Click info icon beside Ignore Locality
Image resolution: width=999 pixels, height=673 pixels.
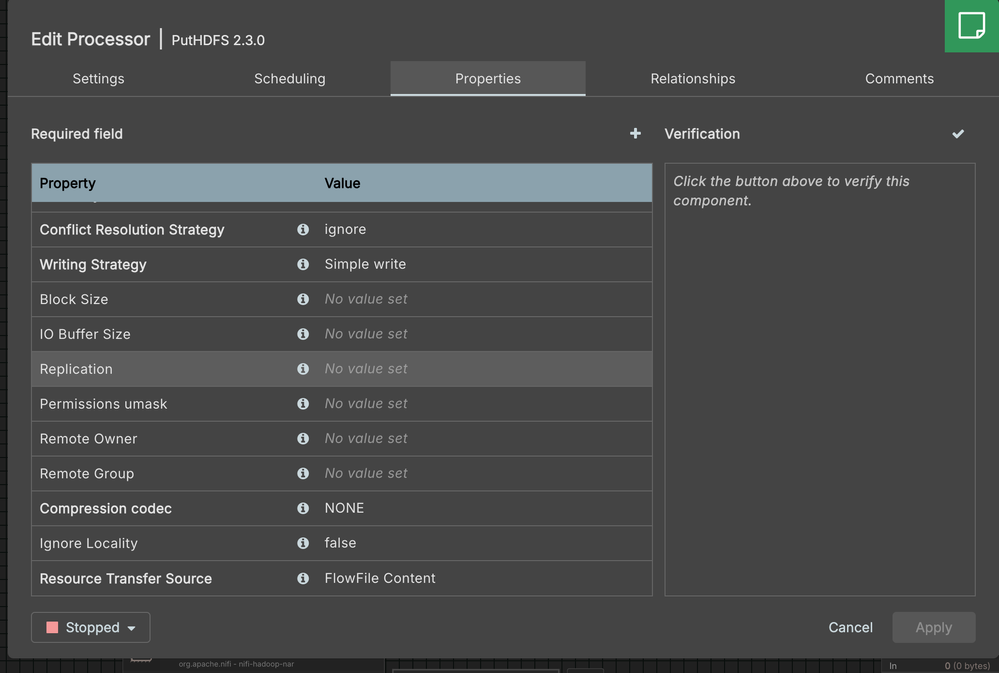[303, 543]
